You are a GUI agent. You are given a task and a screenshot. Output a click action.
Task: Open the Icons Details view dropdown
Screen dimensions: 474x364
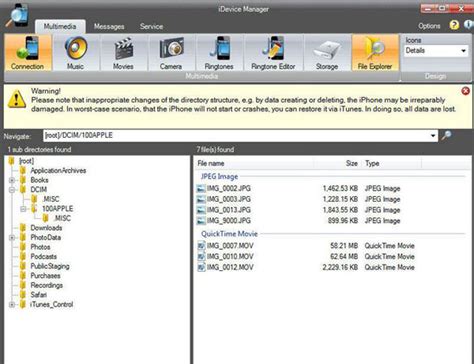(436, 51)
